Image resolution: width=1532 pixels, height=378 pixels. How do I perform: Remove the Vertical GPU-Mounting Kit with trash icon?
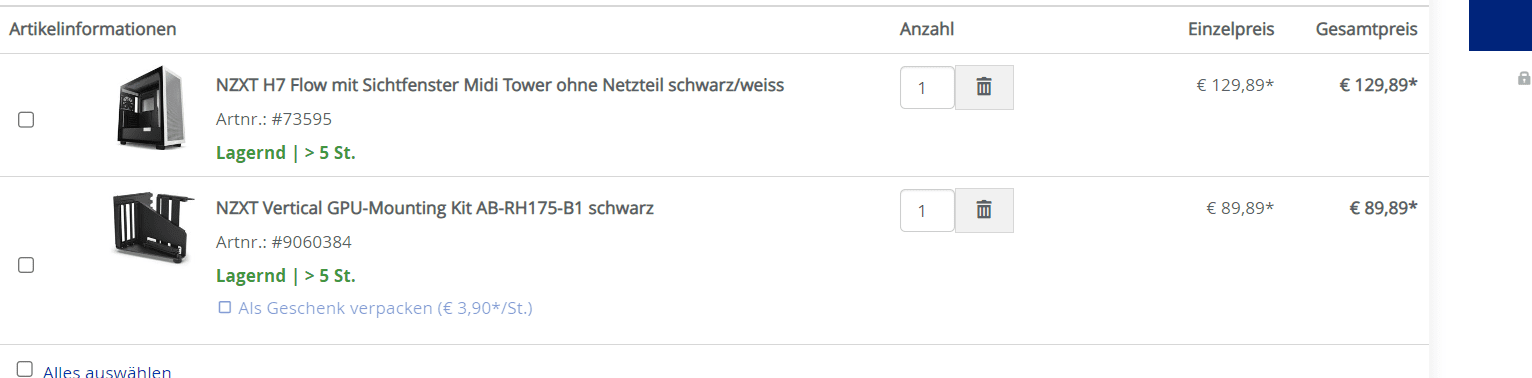(x=984, y=210)
